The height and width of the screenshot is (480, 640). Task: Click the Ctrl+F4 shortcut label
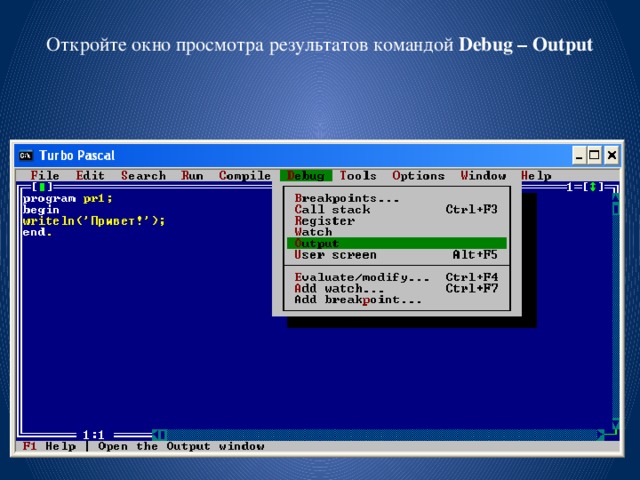pos(471,278)
